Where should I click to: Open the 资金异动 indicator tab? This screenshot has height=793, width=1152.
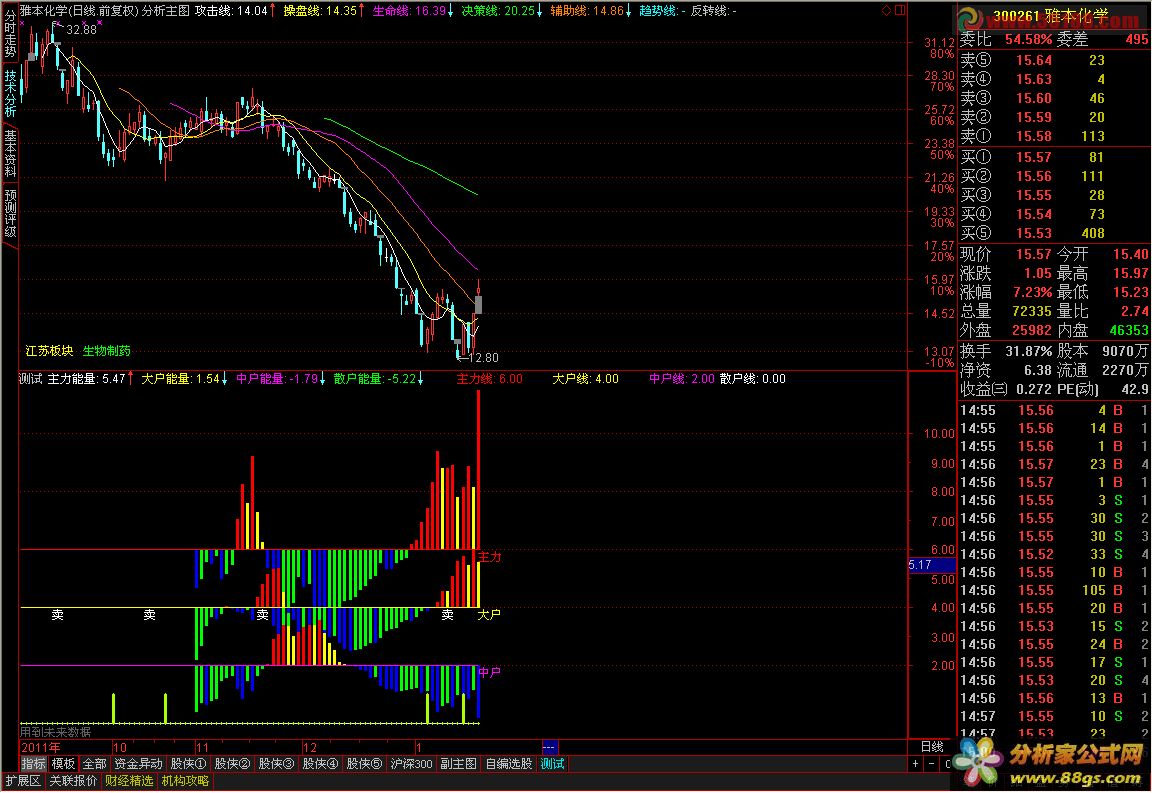click(x=137, y=764)
